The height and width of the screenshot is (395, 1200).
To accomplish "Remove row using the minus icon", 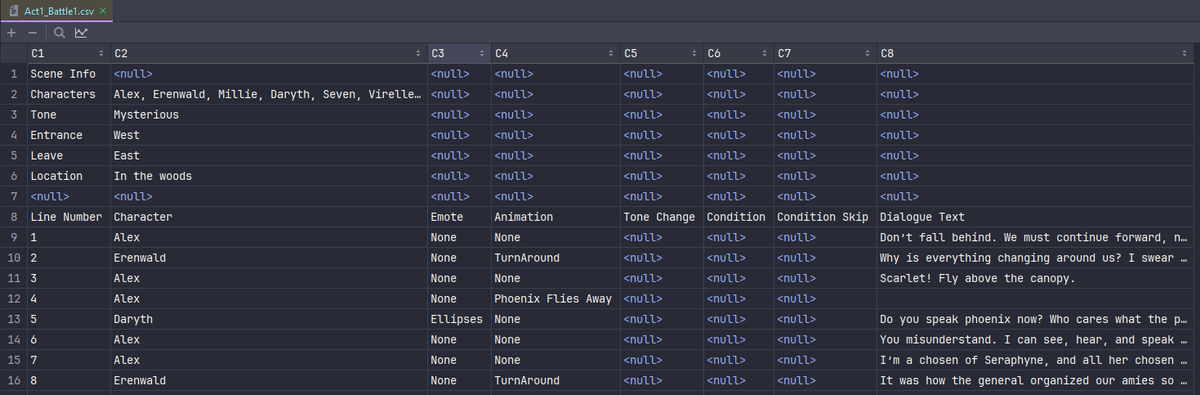I will click(32, 32).
